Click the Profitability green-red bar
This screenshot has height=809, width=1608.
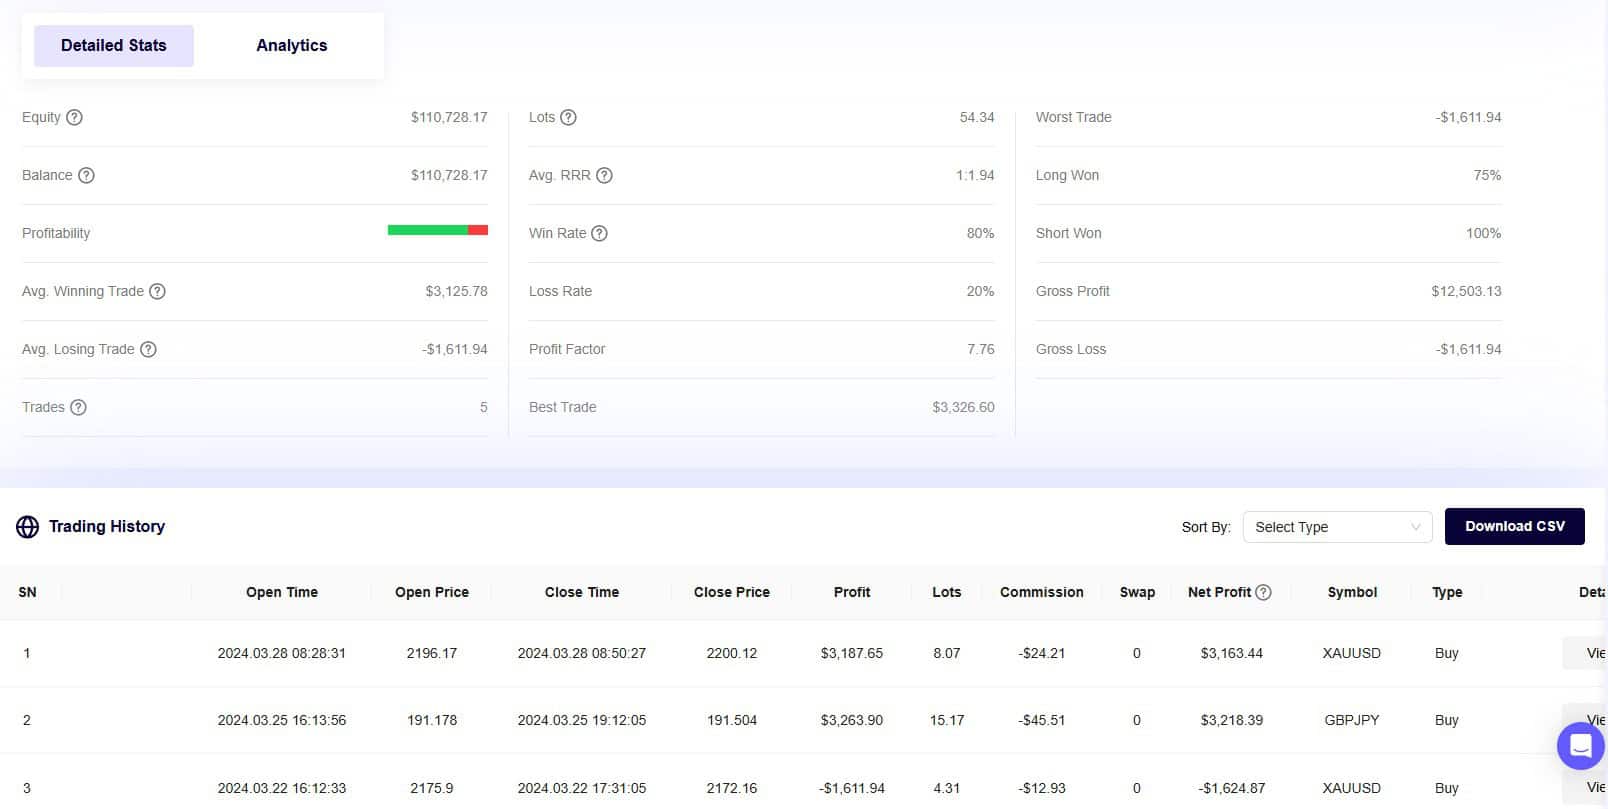tap(437, 230)
